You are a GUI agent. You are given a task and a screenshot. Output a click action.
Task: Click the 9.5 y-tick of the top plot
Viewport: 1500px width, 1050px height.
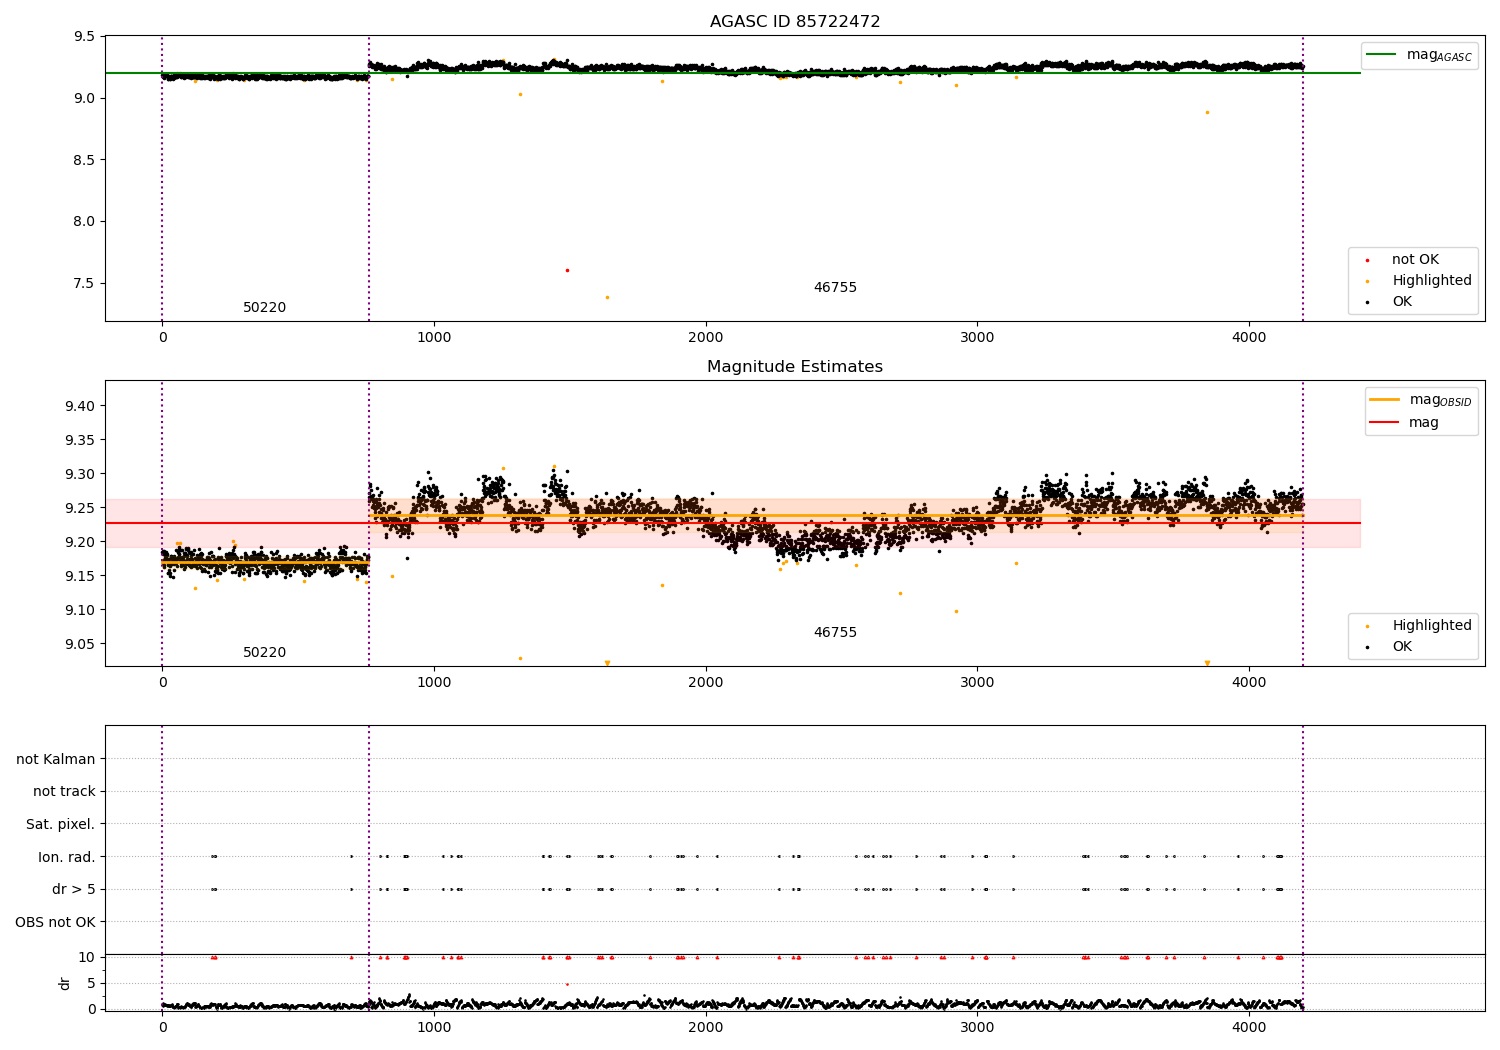[86, 36]
